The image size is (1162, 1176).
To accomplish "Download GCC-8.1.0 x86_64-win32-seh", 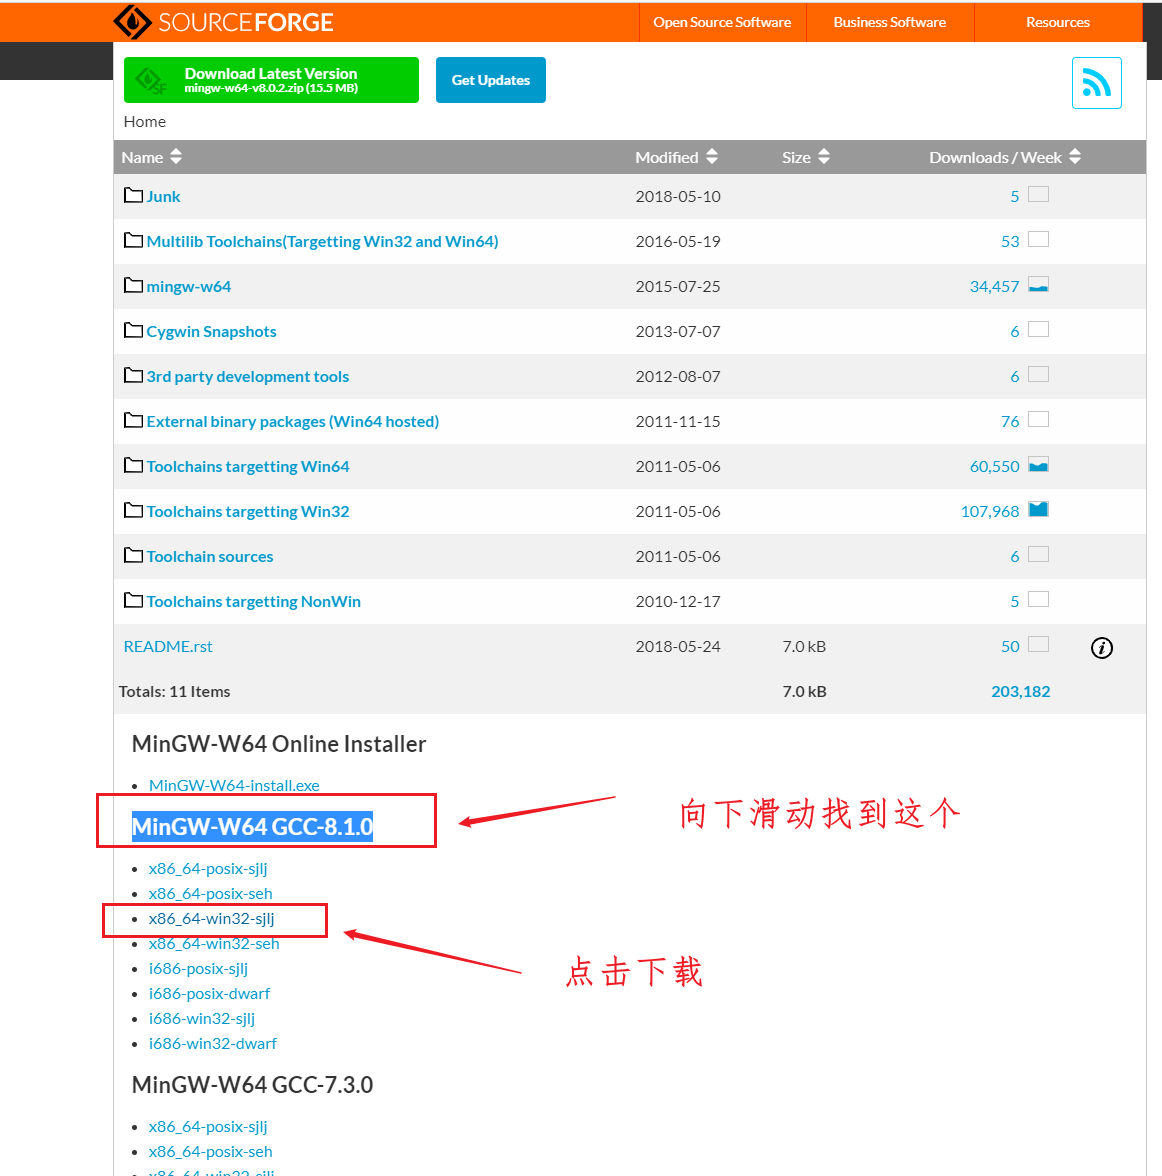I will pos(214,944).
